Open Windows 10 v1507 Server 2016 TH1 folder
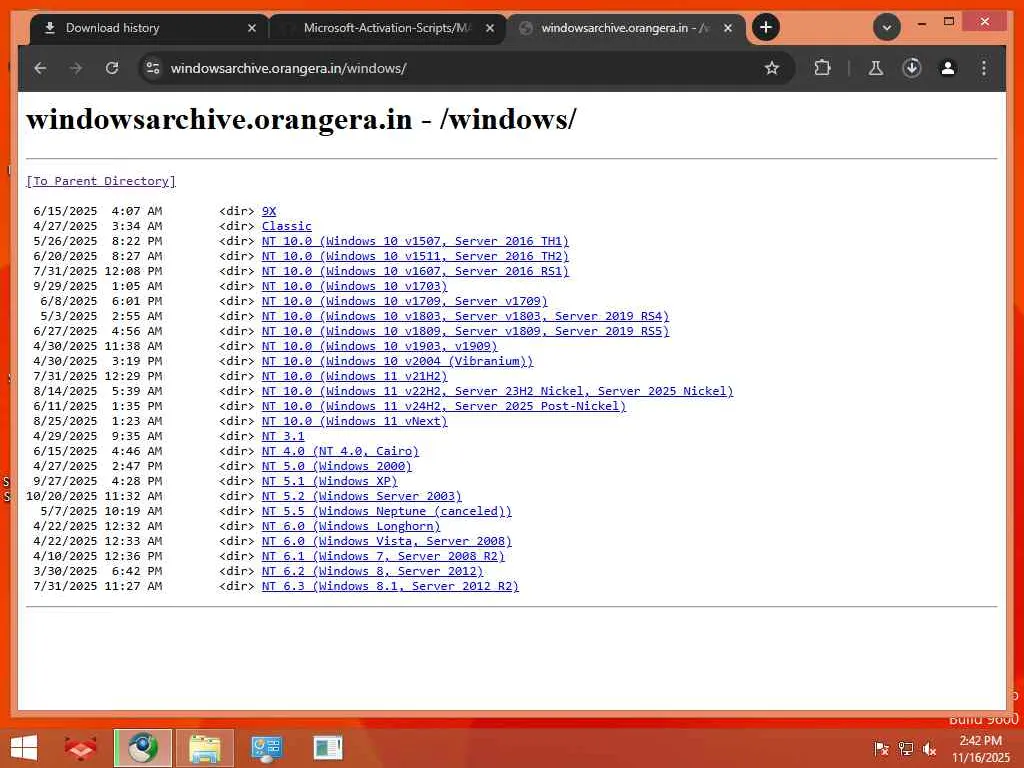The image size is (1024, 768). pos(415,241)
